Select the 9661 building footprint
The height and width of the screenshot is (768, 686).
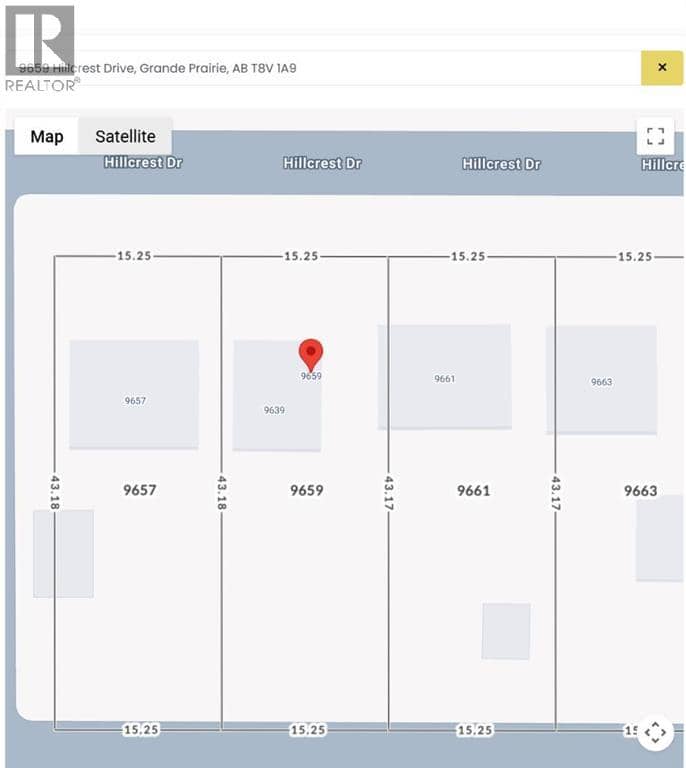click(x=445, y=377)
